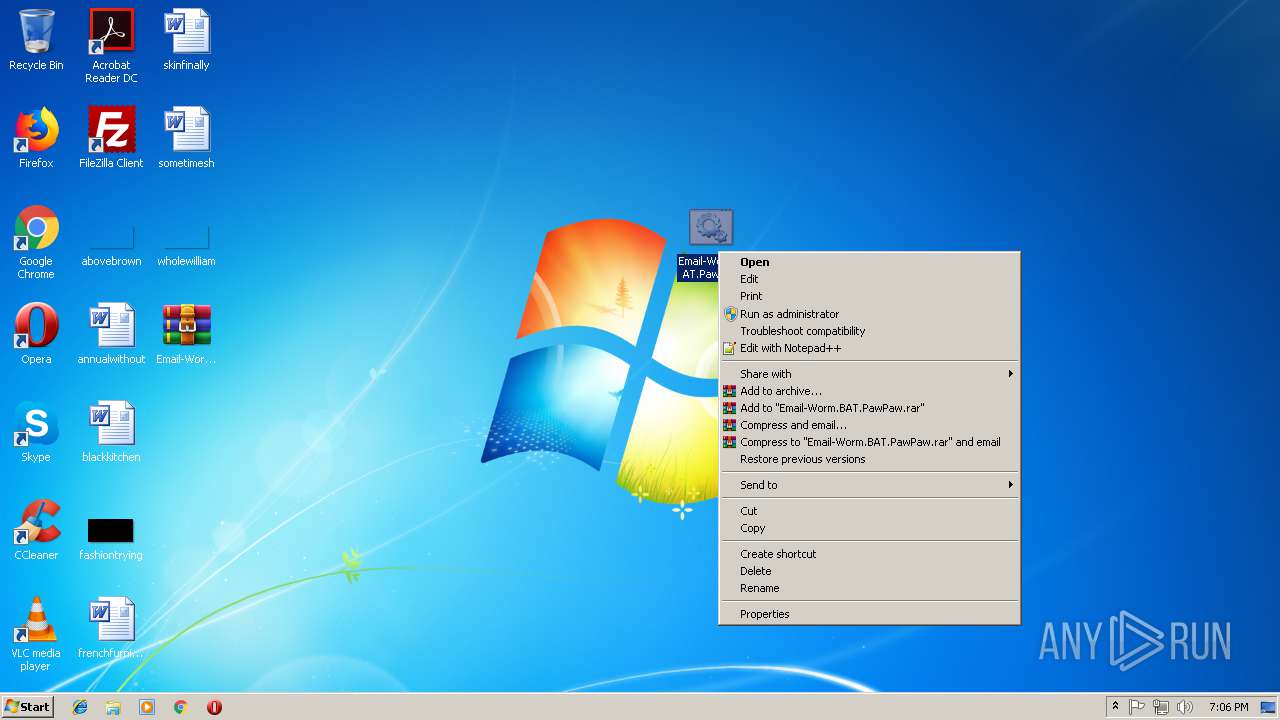The width and height of the screenshot is (1280, 720).
Task: Expand the Share with submenu
Action: point(869,374)
